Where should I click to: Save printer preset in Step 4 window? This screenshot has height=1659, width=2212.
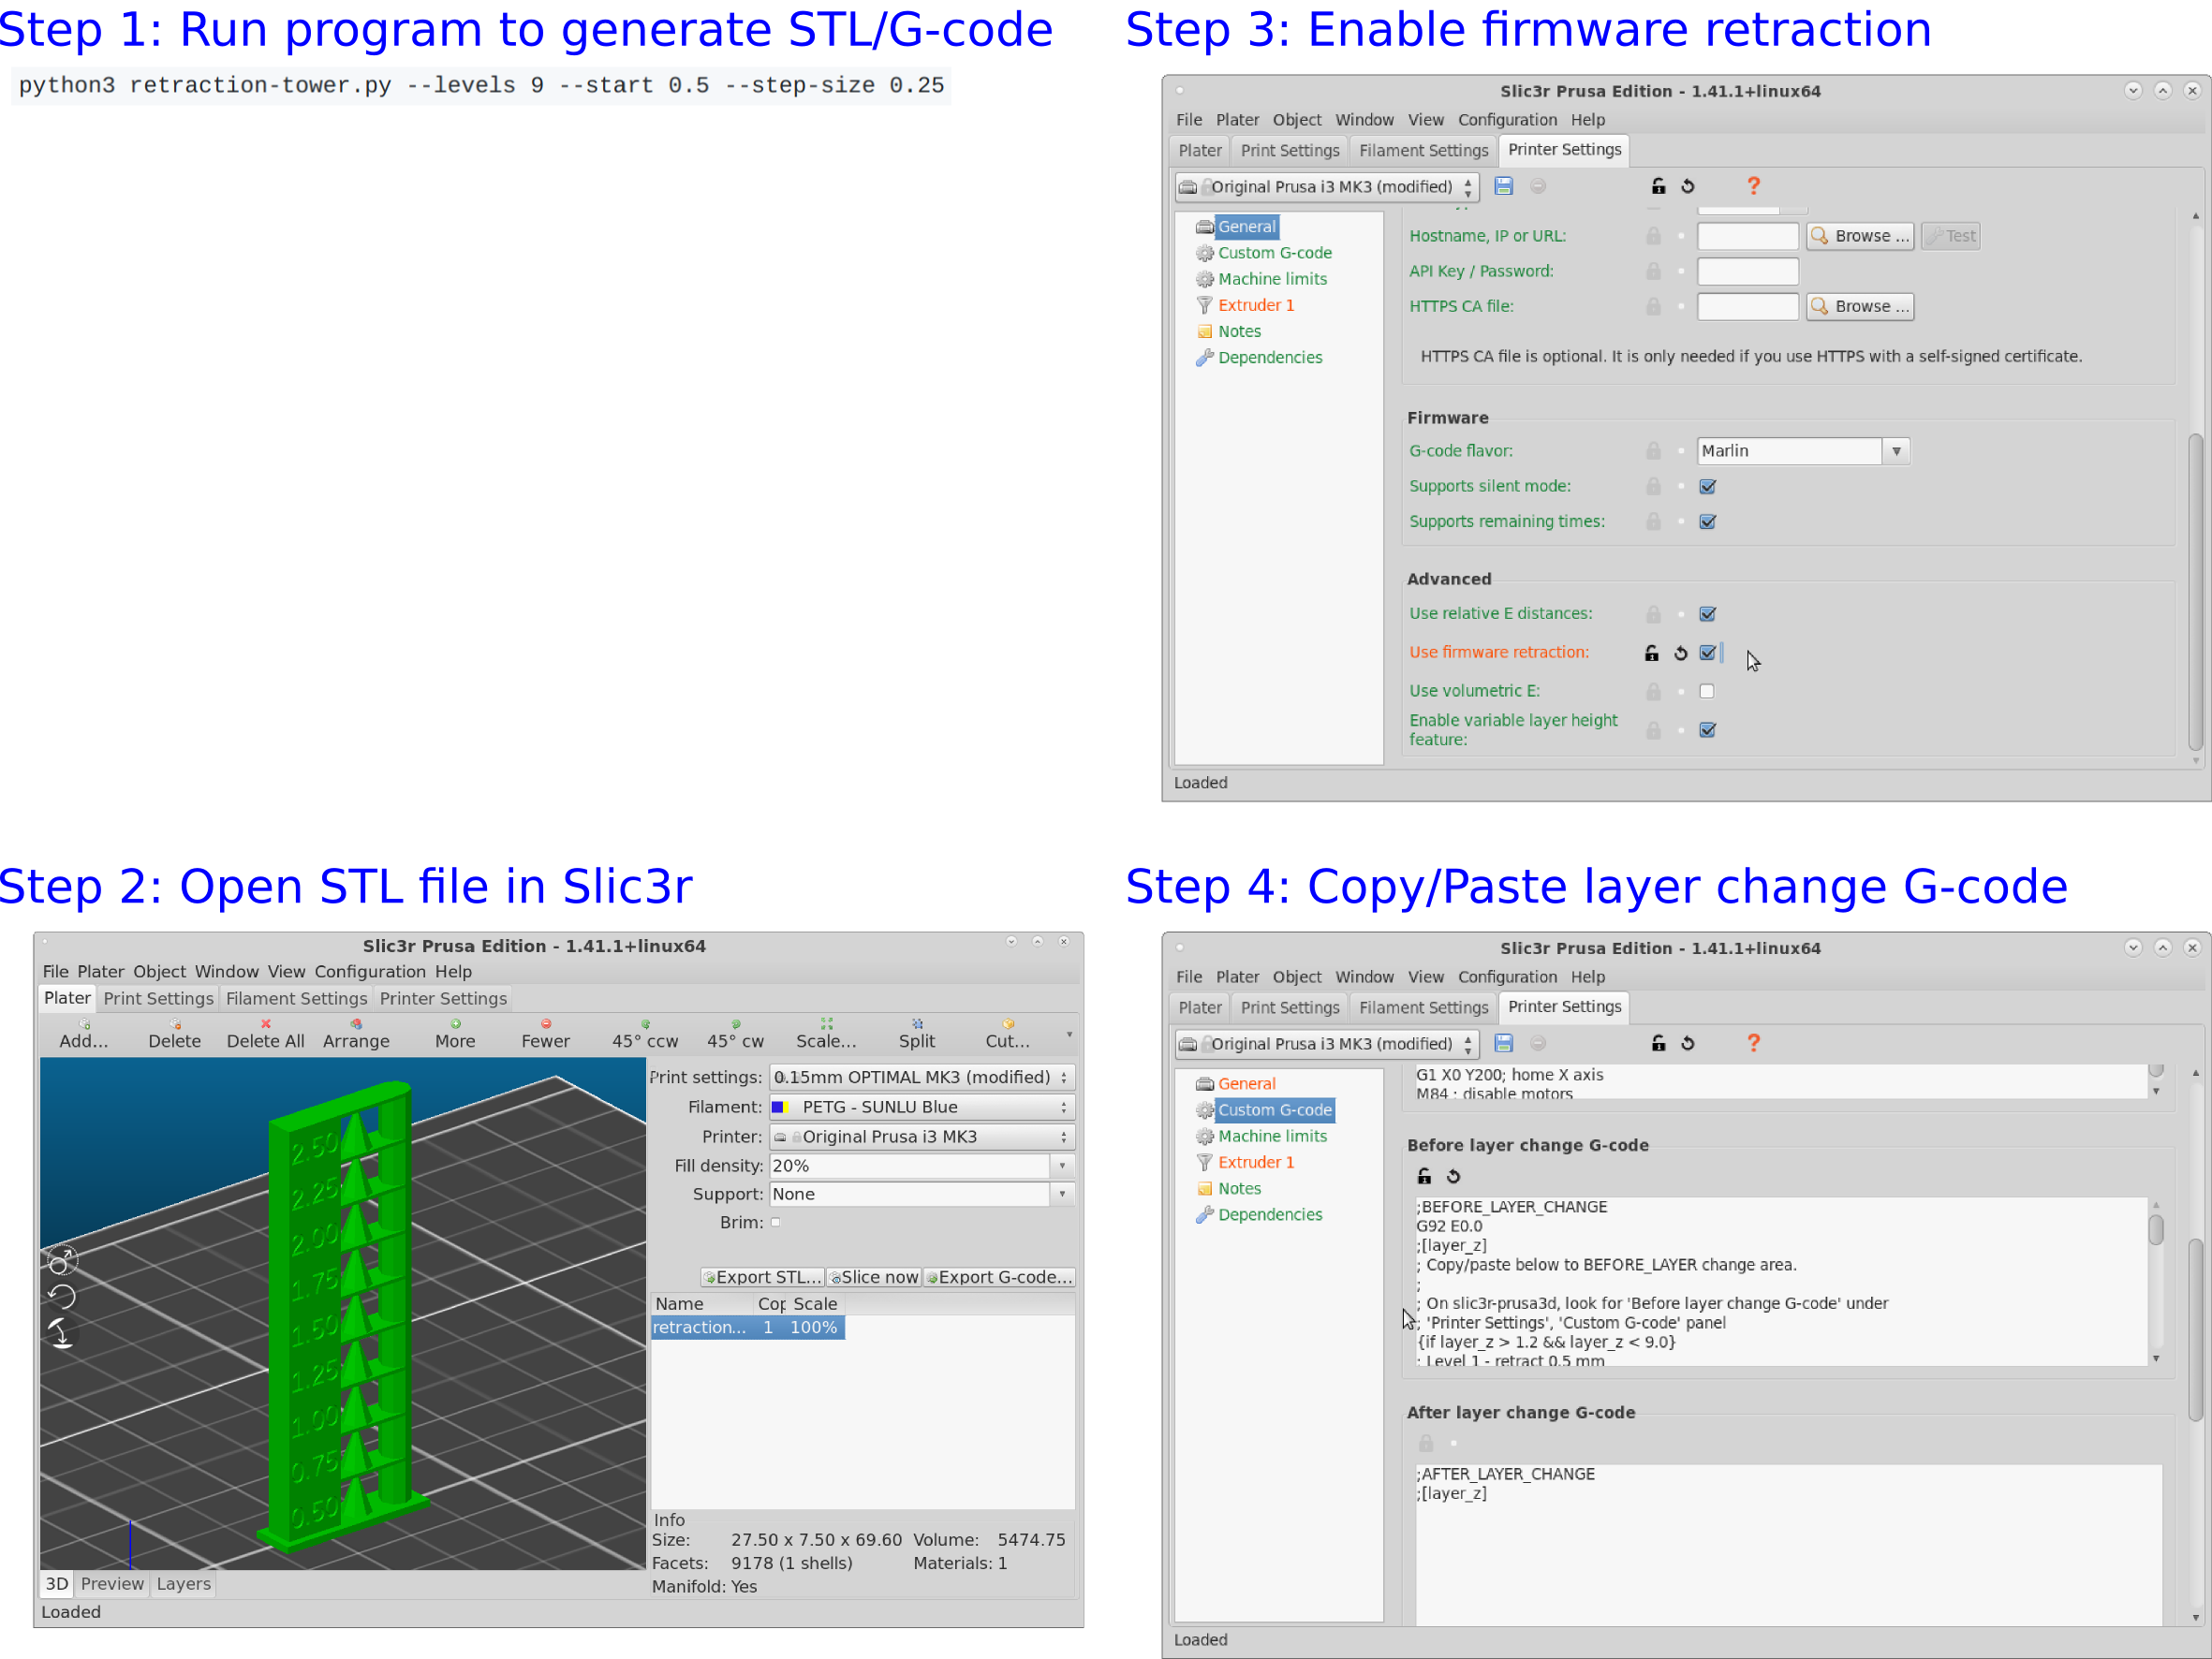pyautogui.click(x=1503, y=1043)
